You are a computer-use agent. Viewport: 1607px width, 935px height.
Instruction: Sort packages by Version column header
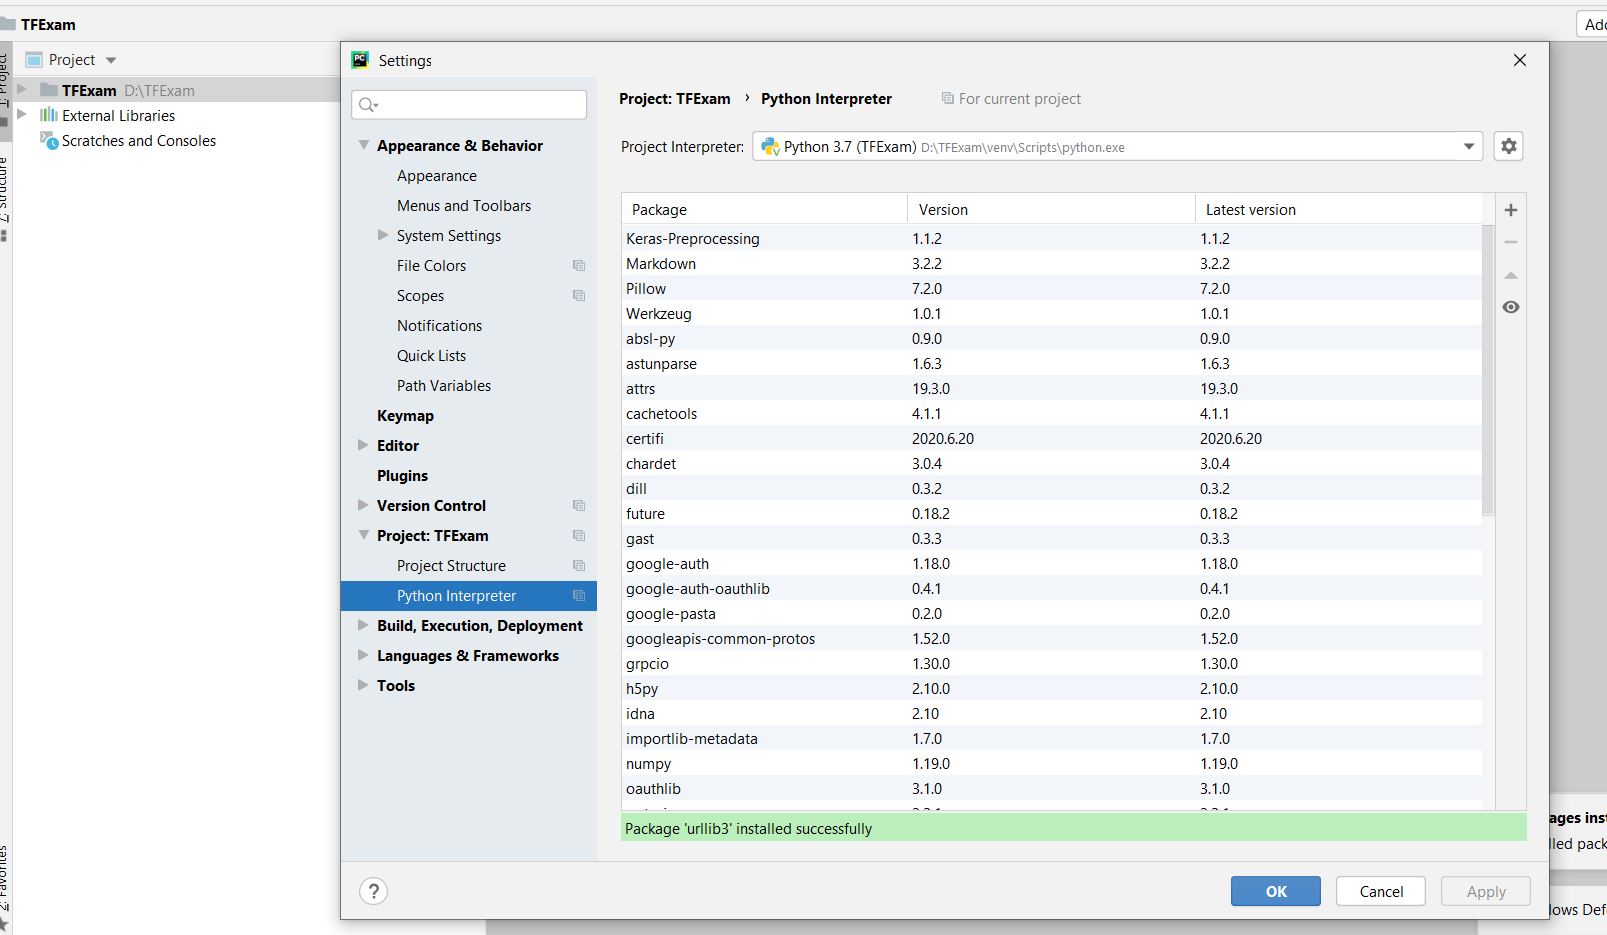[x=1051, y=209]
